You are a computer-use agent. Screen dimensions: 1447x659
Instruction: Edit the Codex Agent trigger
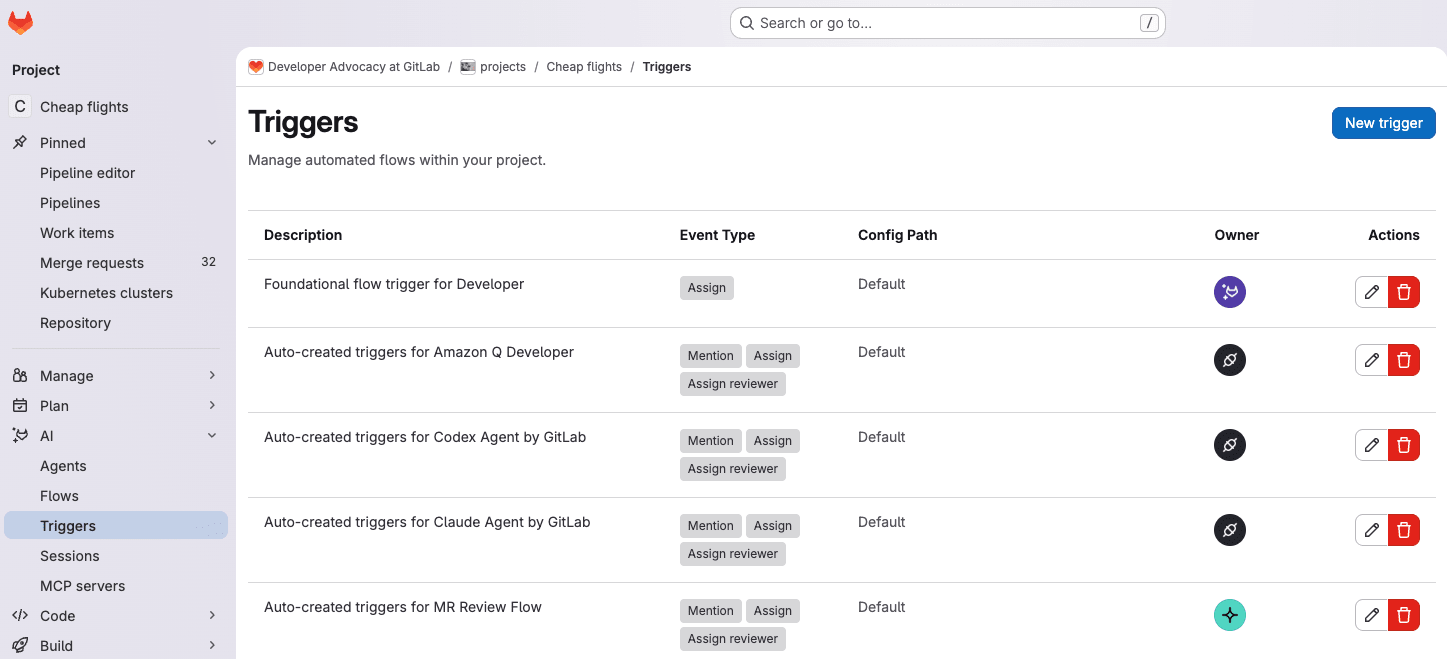coord(1372,445)
